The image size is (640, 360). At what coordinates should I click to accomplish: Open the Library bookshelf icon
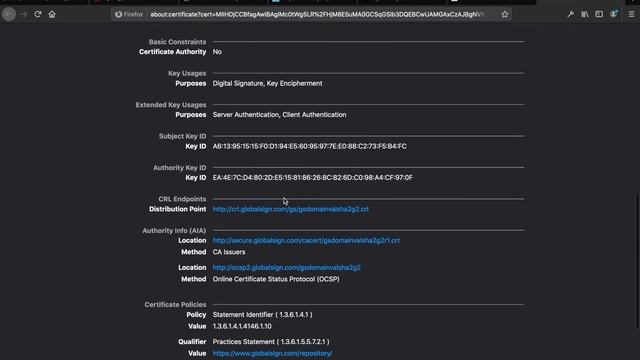(x=585, y=14)
